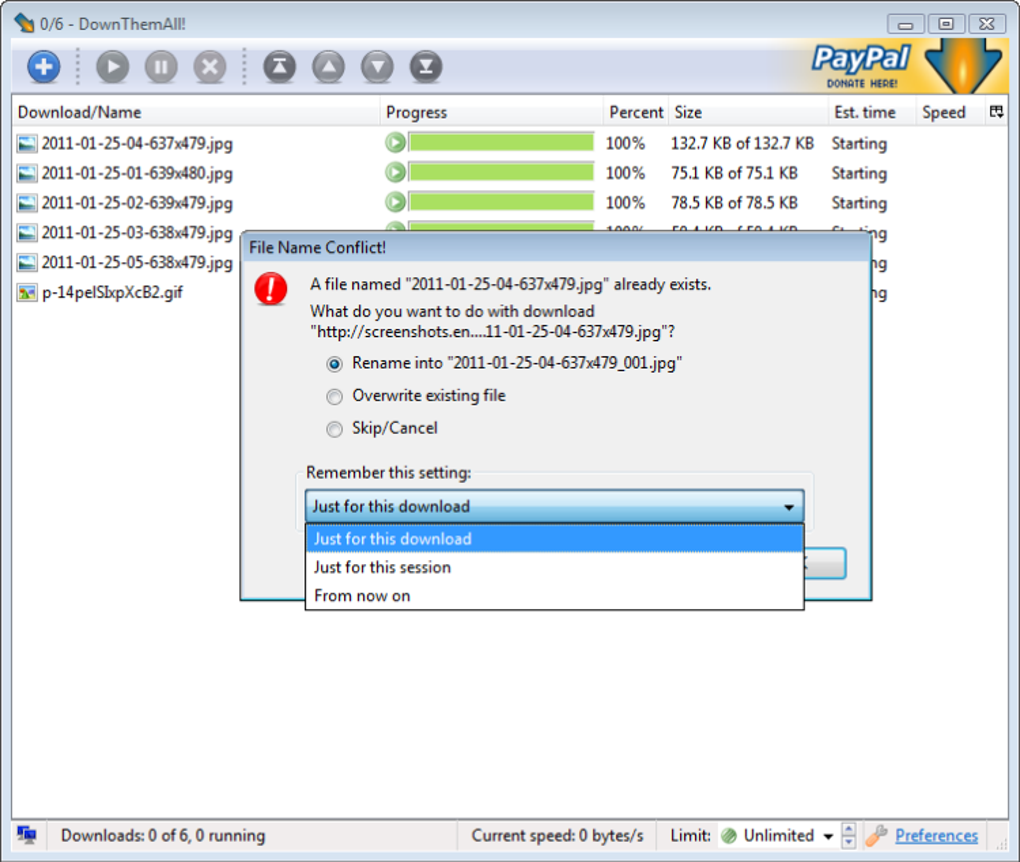Resume selected downloads with play button

point(113,66)
